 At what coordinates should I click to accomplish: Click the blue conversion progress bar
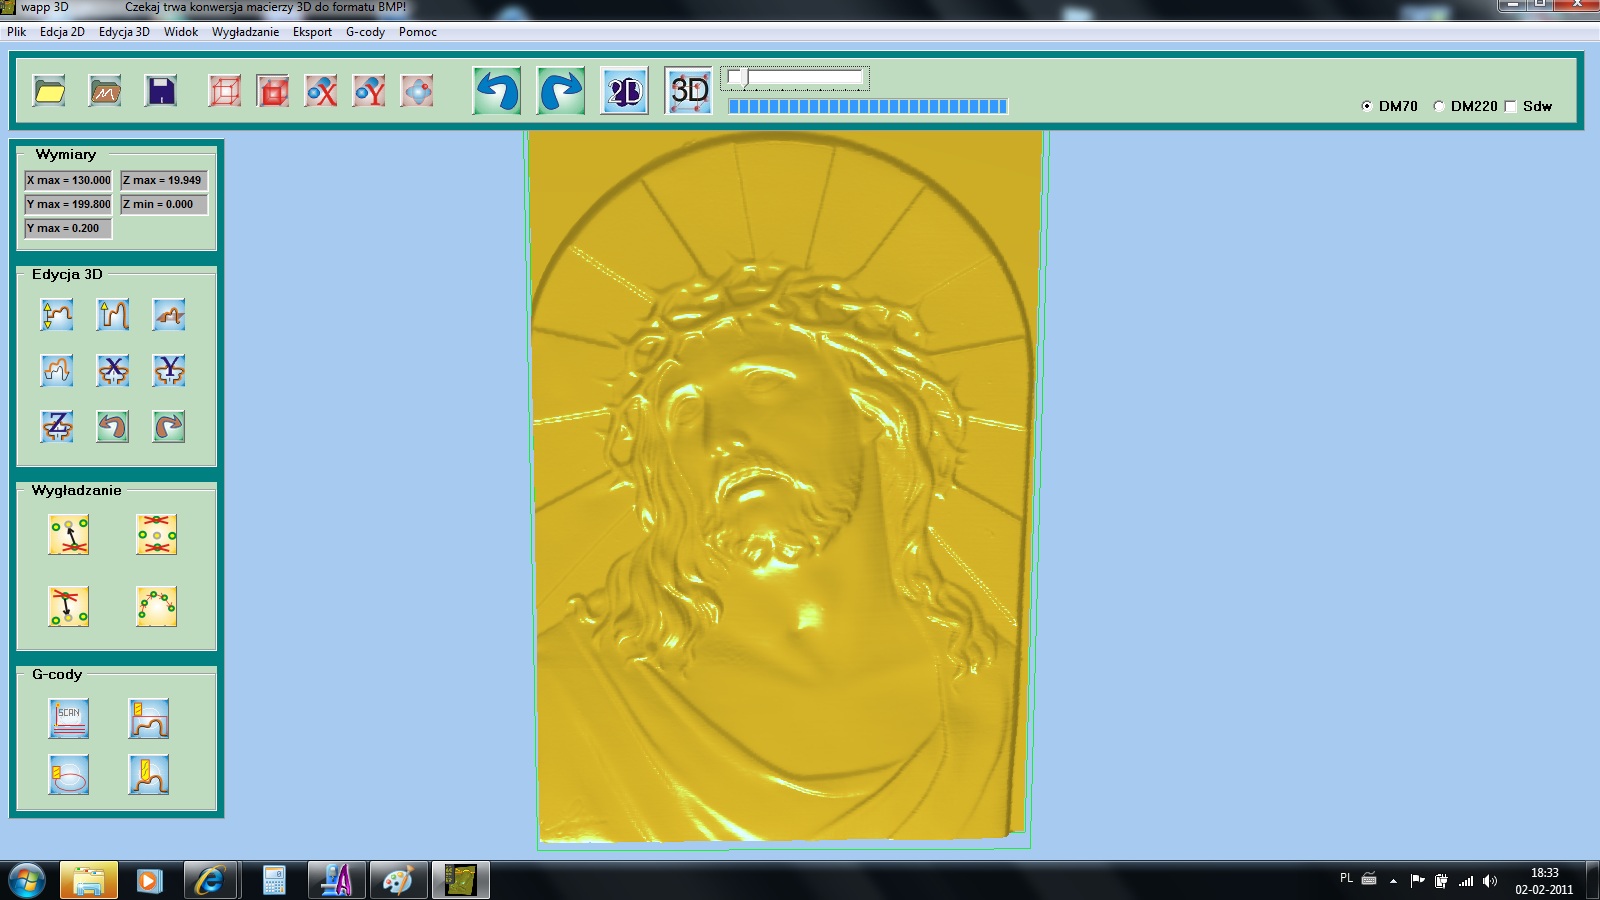click(x=868, y=106)
